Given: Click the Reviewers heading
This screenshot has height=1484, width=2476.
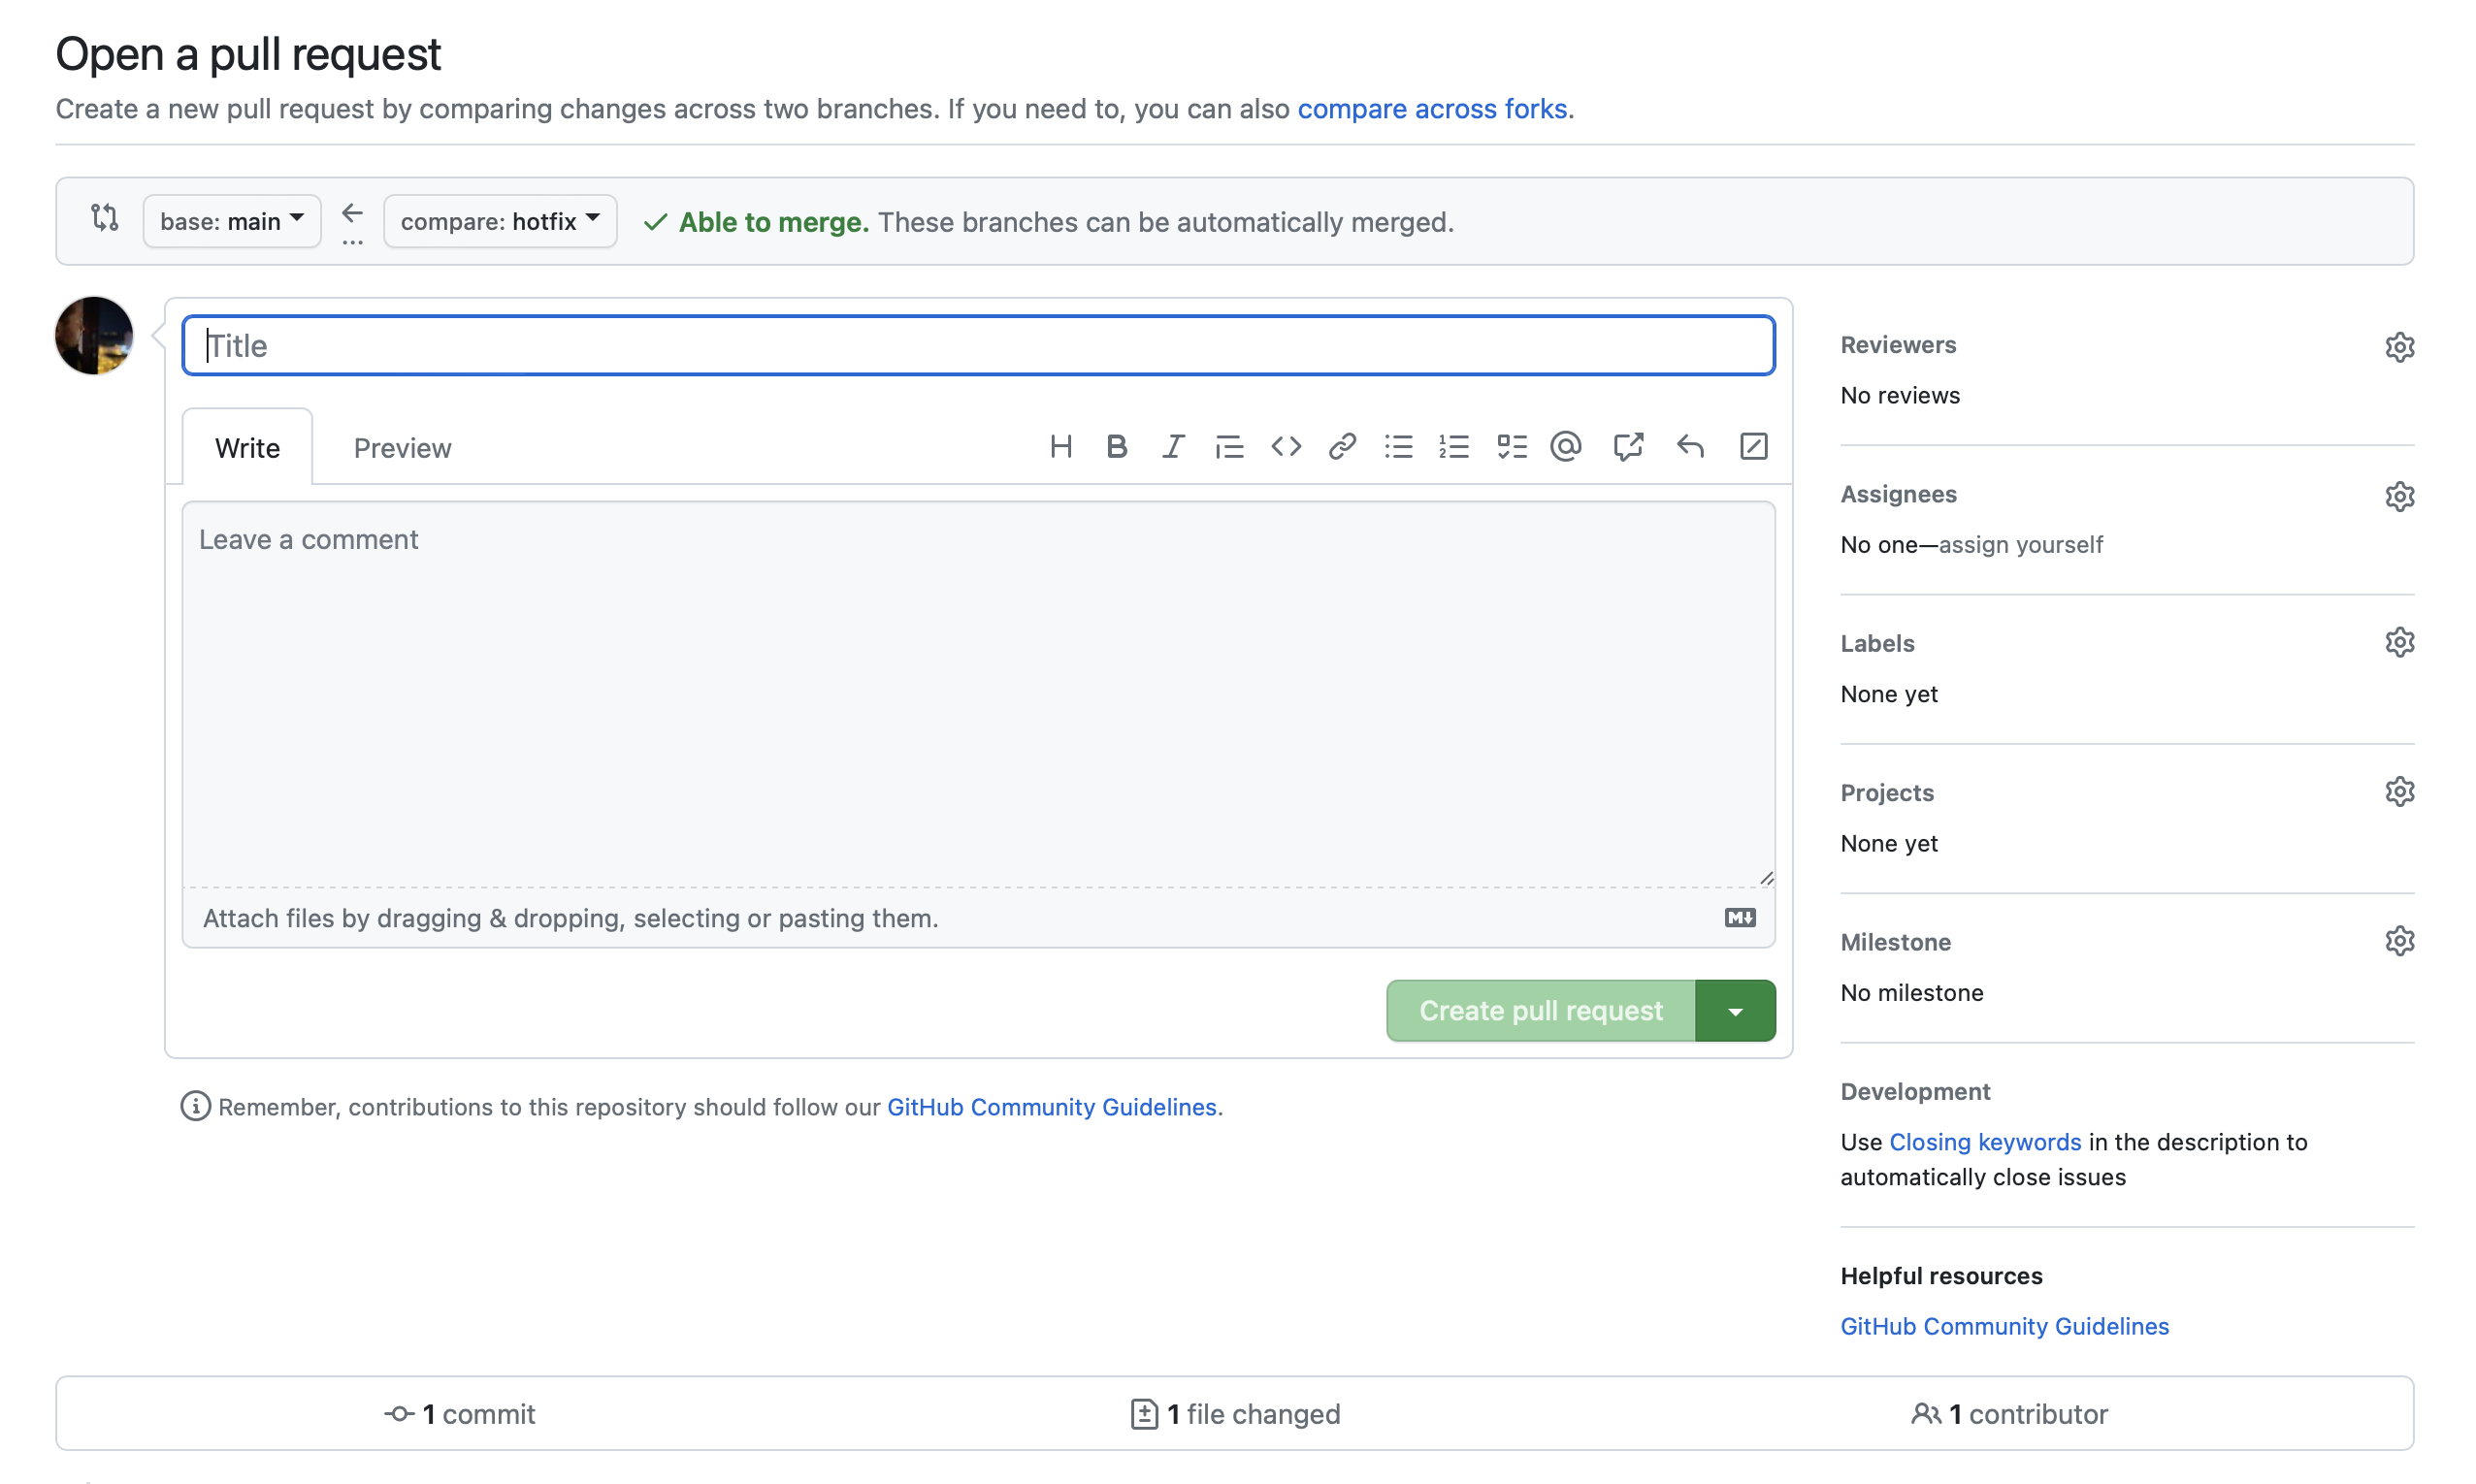Looking at the screenshot, I should (x=1898, y=345).
